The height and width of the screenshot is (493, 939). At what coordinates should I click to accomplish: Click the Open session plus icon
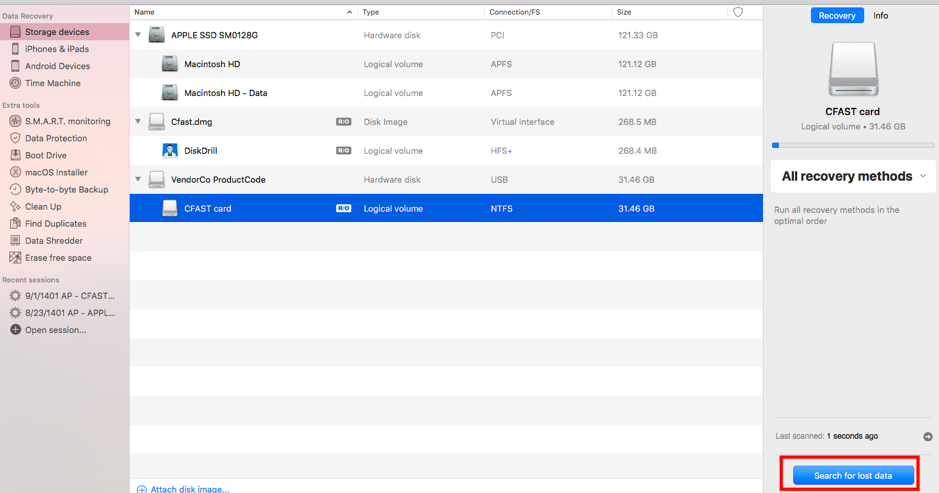point(15,329)
